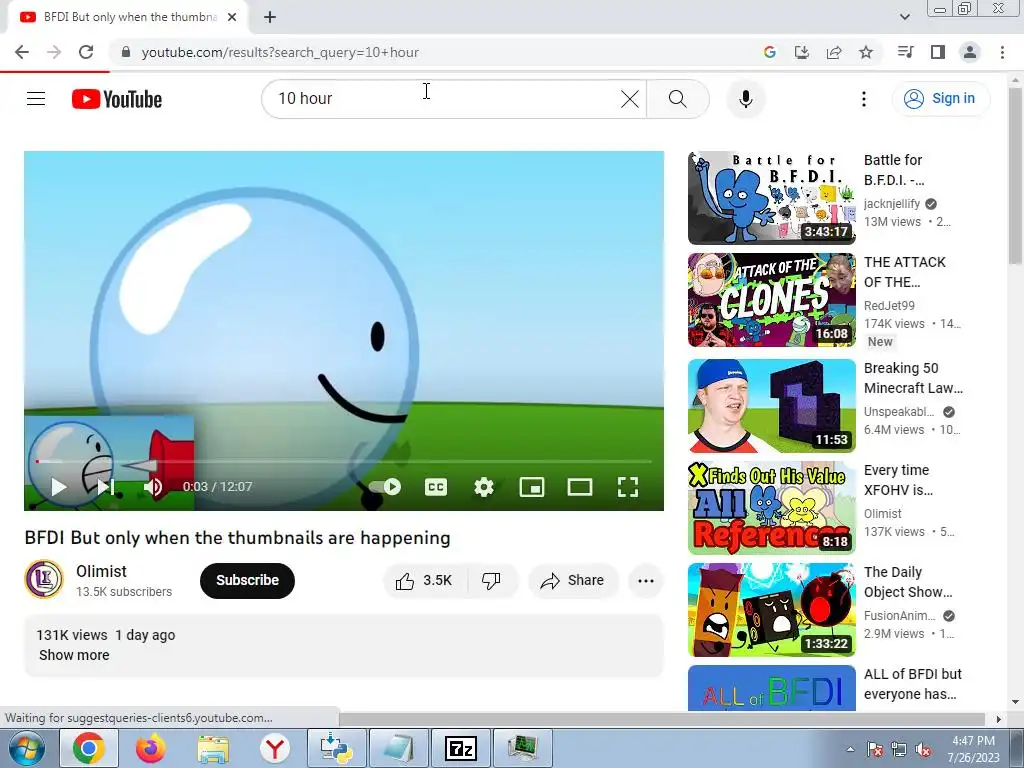Toggle the autoplay switch
This screenshot has height=768, width=1024.
tap(385, 487)
